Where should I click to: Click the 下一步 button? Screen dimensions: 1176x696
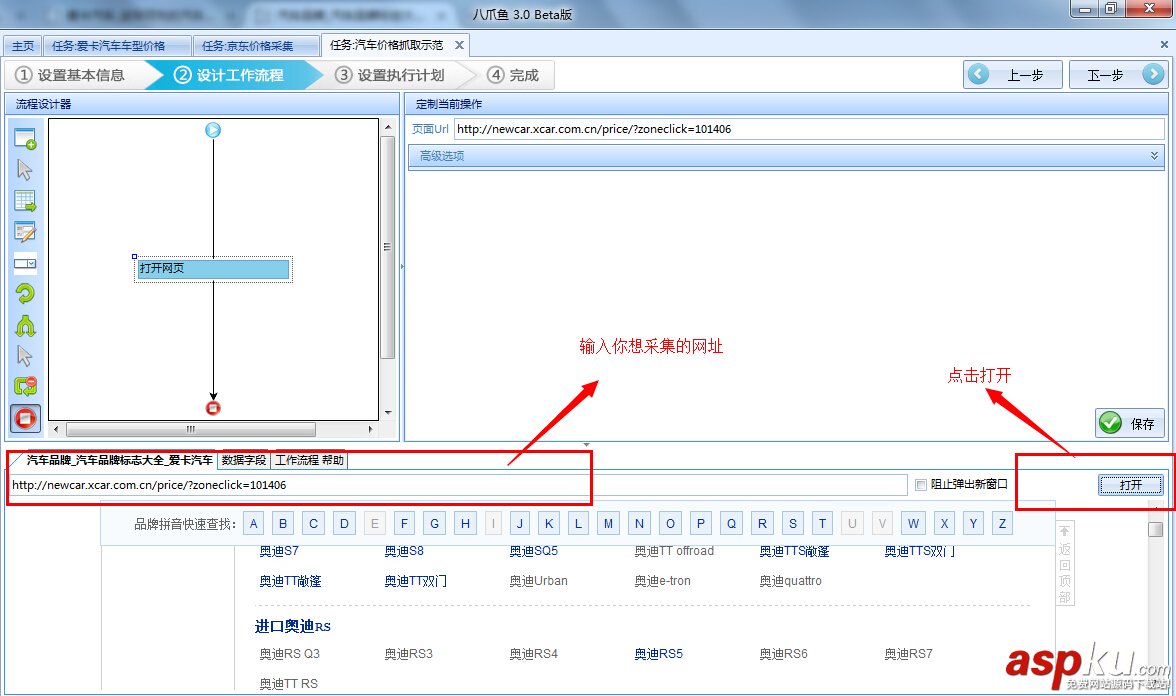point(1118,74)
